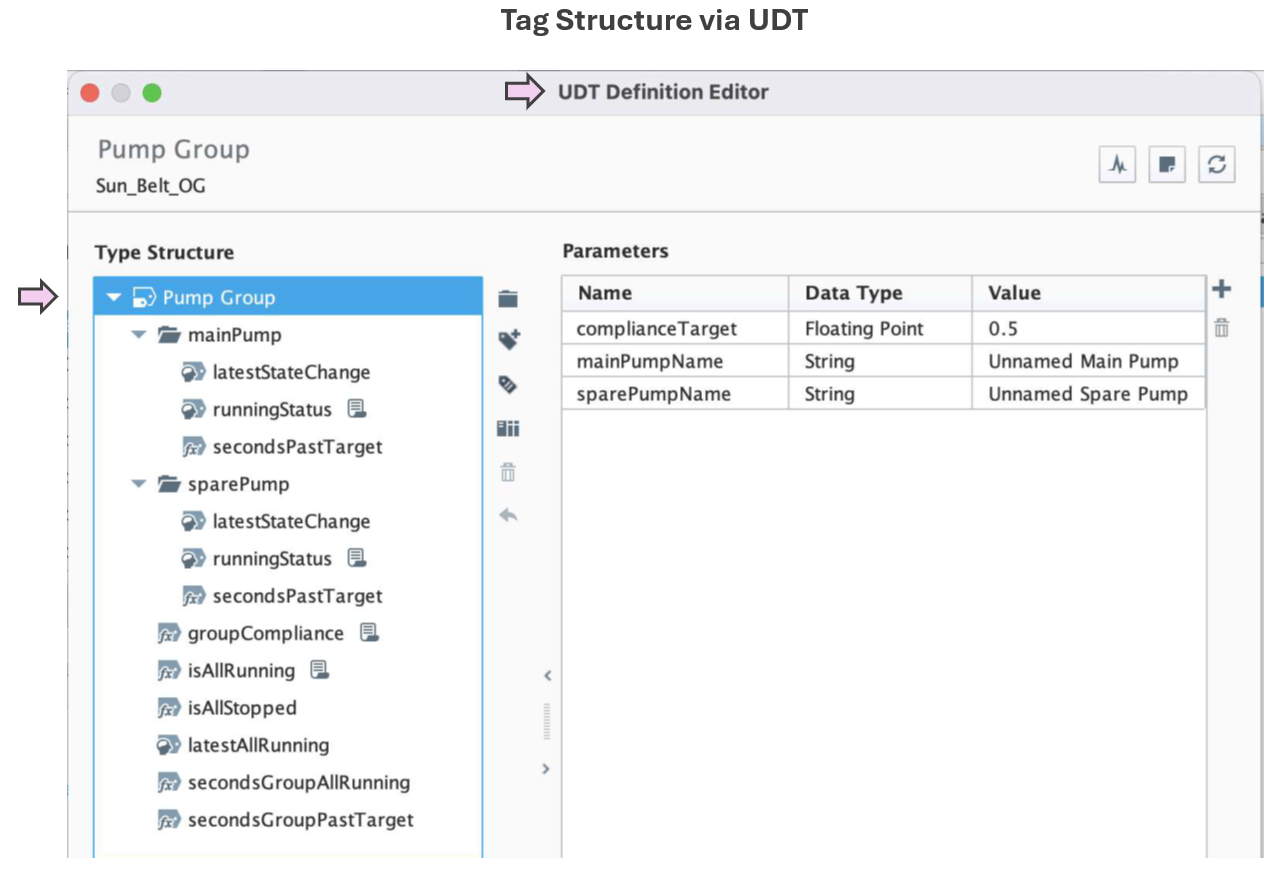
Task: Click the data type columns icon
Action: pyautogui.click(x=508, y=429)
